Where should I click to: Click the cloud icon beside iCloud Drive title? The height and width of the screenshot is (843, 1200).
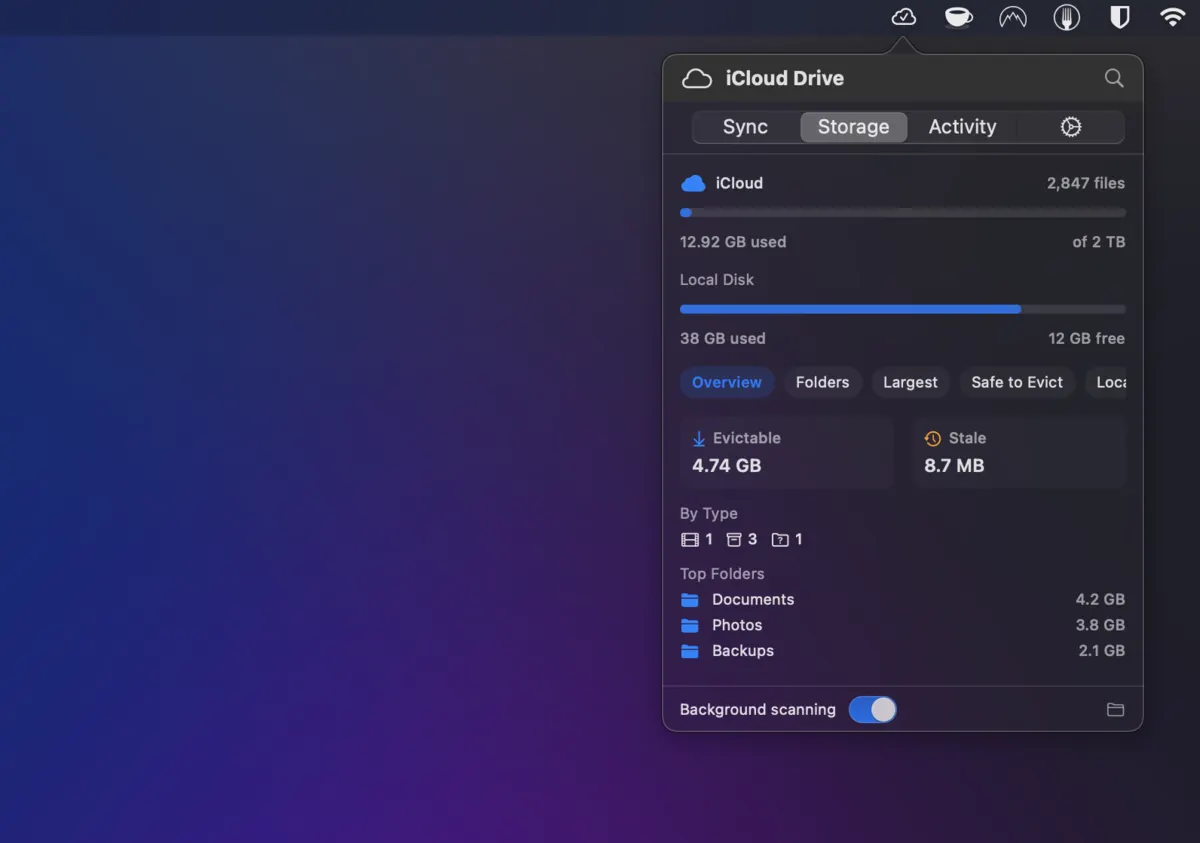pos(697,79)
